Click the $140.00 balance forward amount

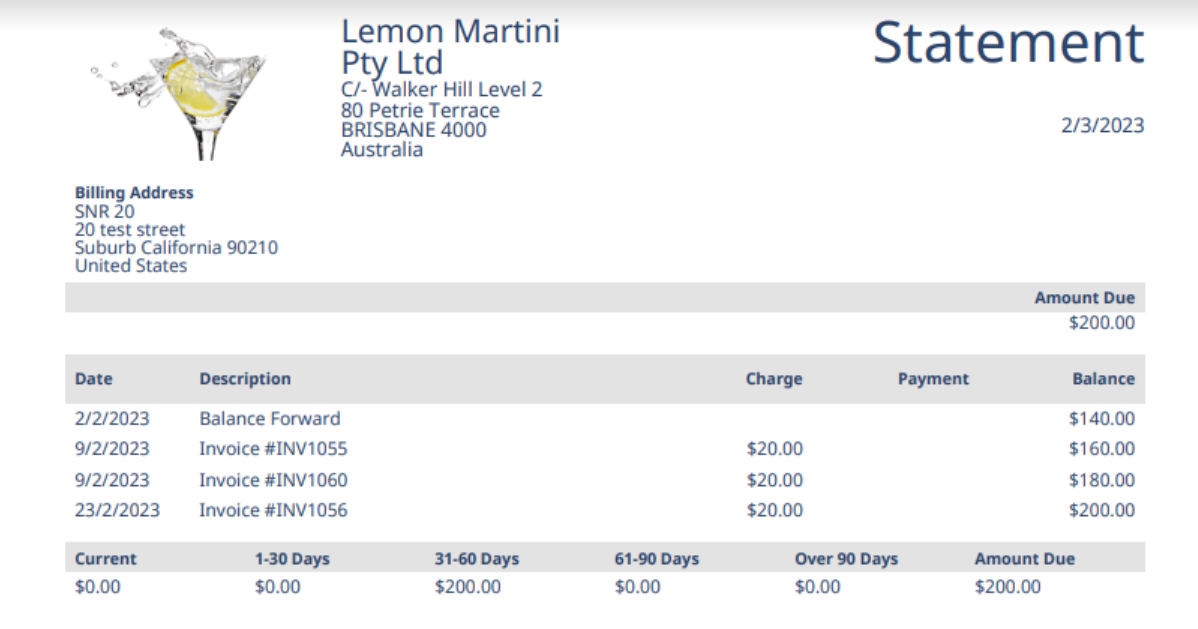(x=1102, y=419)
